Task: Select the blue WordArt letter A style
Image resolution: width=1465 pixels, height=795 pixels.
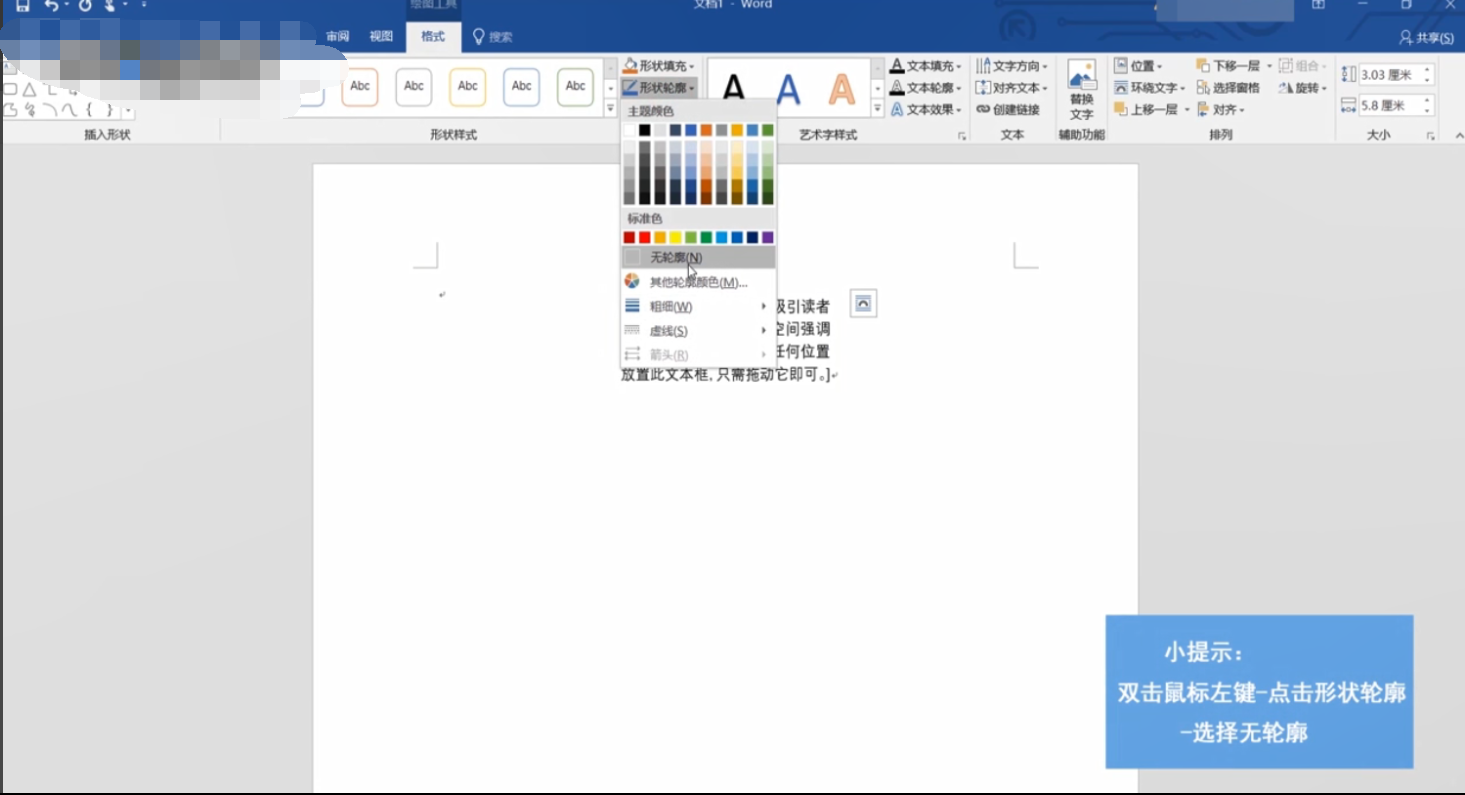Action: point(788,89)
